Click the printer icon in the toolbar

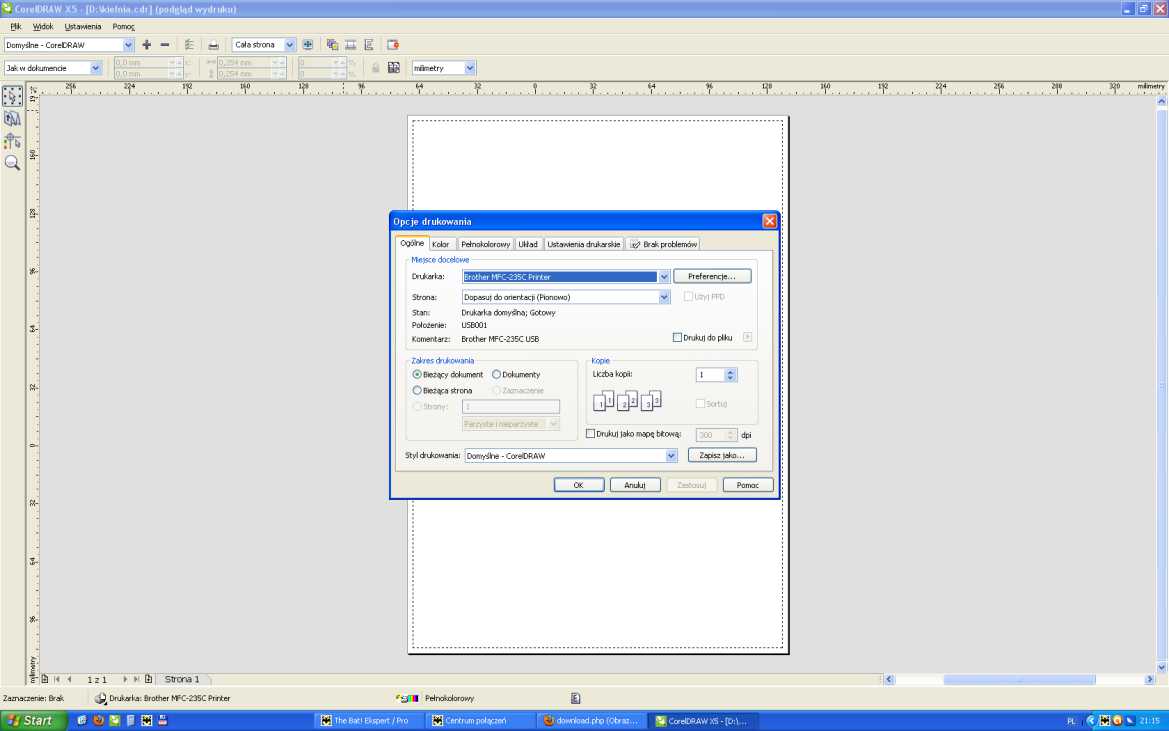tap(213, 45)
